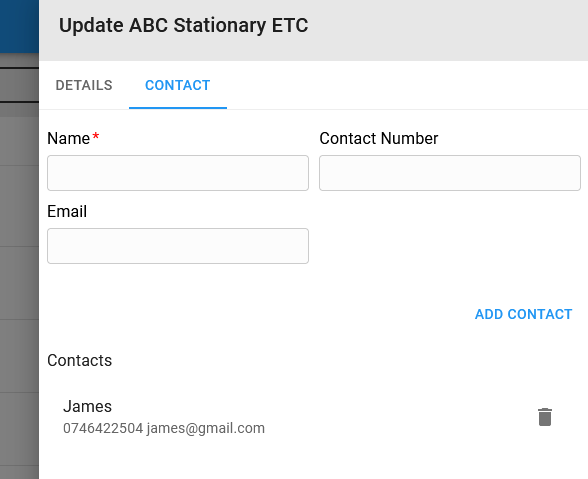Click the blue app header behind dialog
Image resolution: width=588 pixels, height=479 pixels.
click(x=19, y=26)
